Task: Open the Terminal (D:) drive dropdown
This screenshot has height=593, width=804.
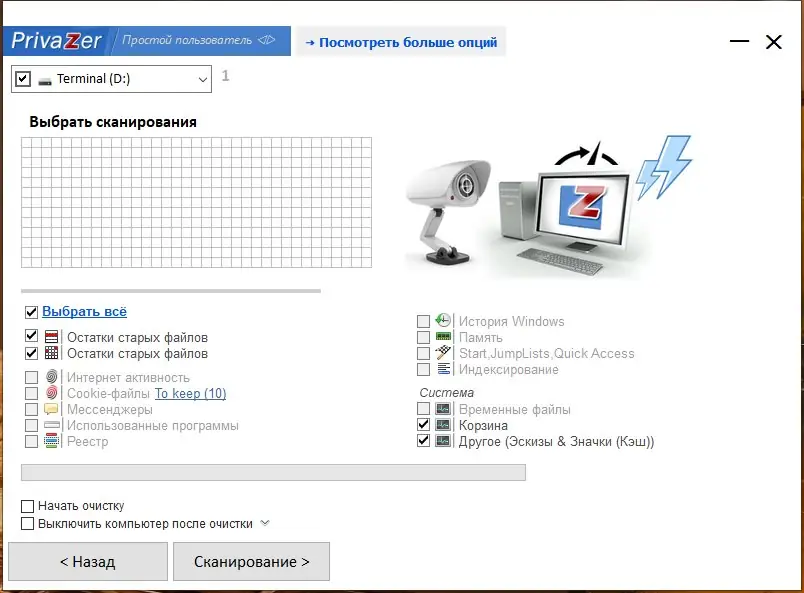Action: (x=203, y=80)
